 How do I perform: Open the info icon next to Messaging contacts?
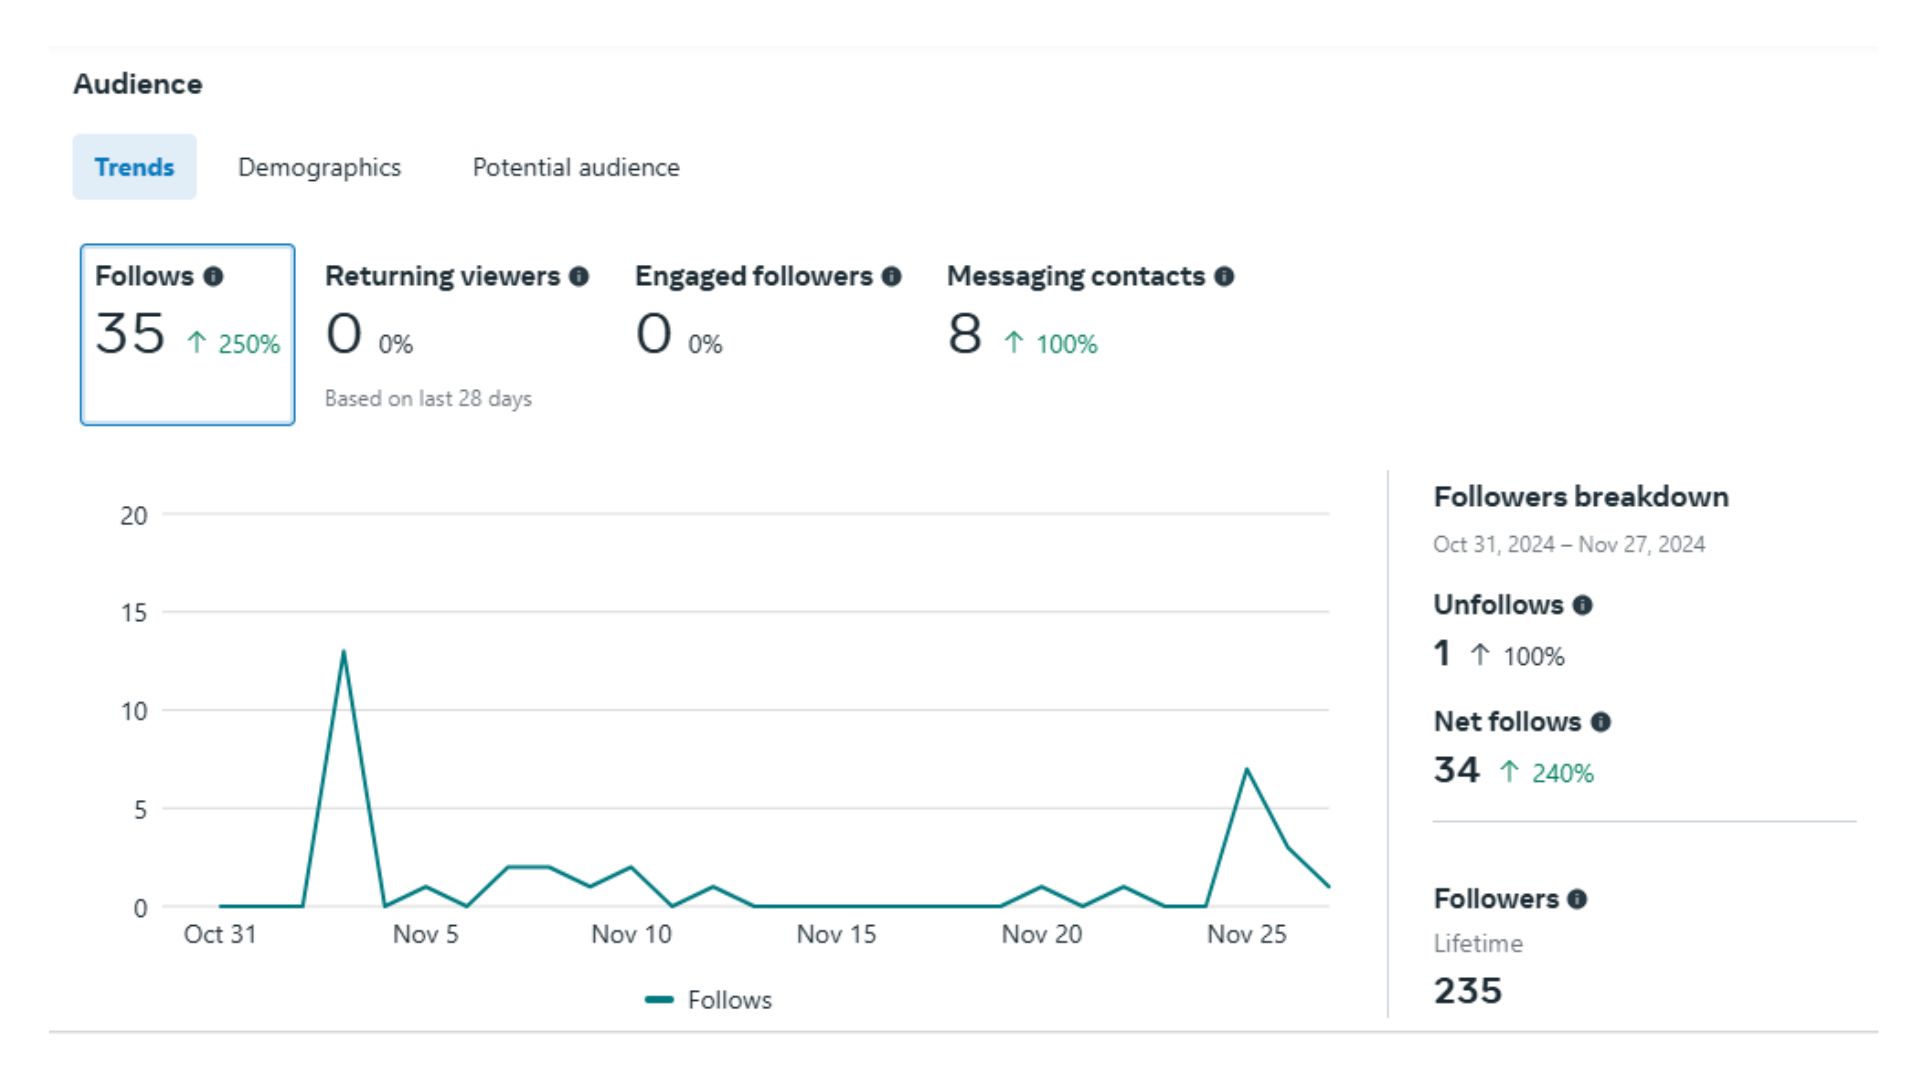(1224, 276)
